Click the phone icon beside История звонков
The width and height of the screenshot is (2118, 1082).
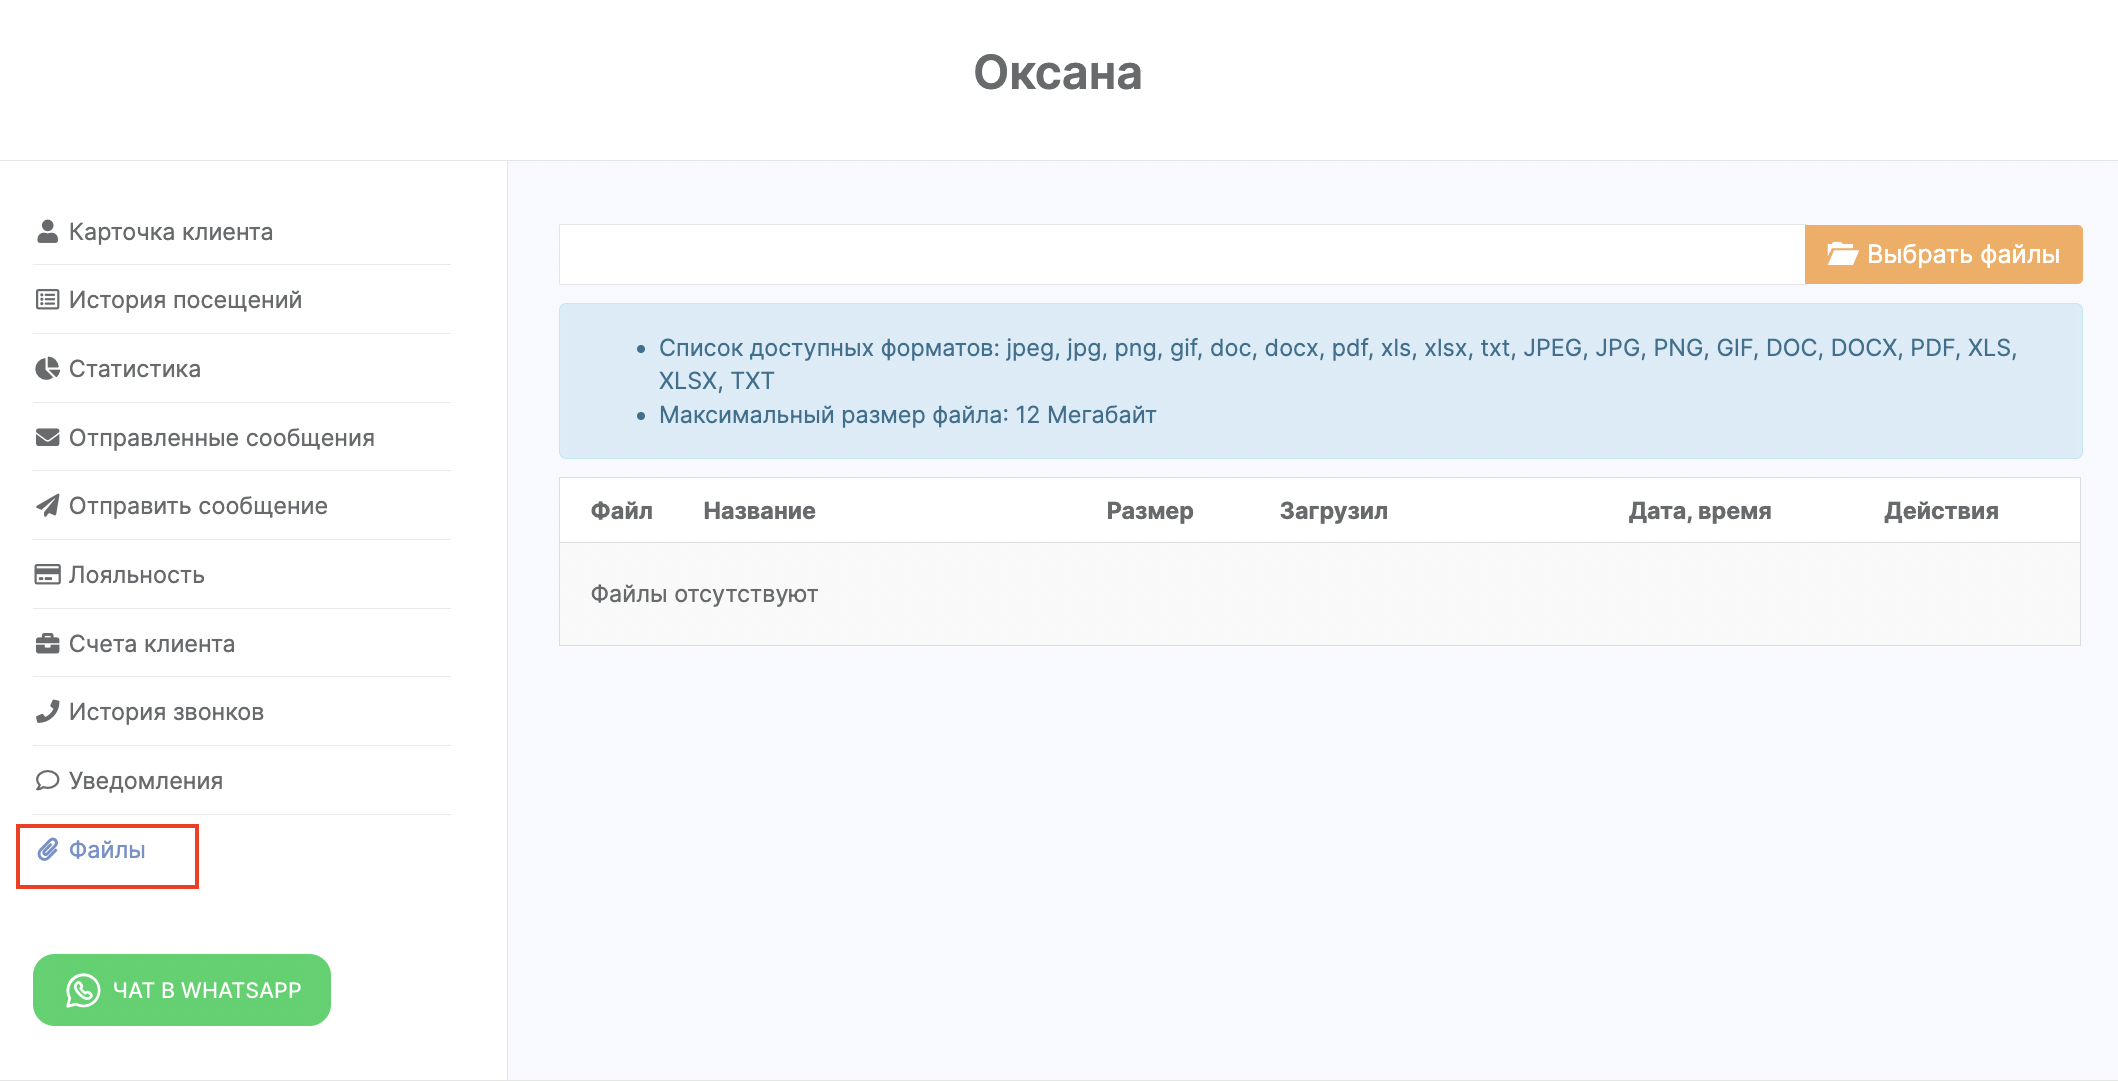pyautogui.click(x=47, y=711)
